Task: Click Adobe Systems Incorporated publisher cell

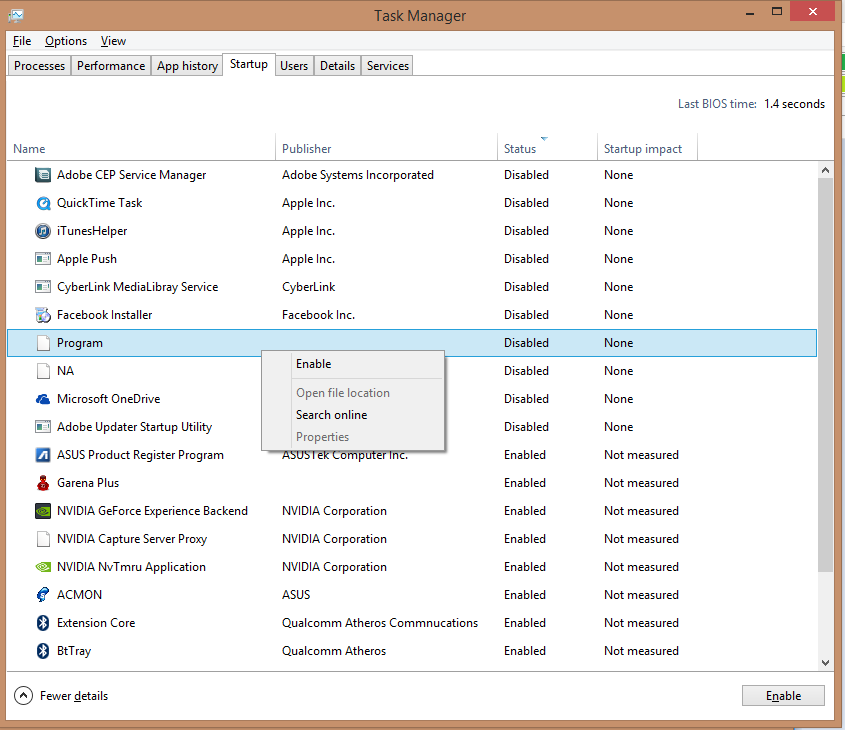Action: coord(358,175)
